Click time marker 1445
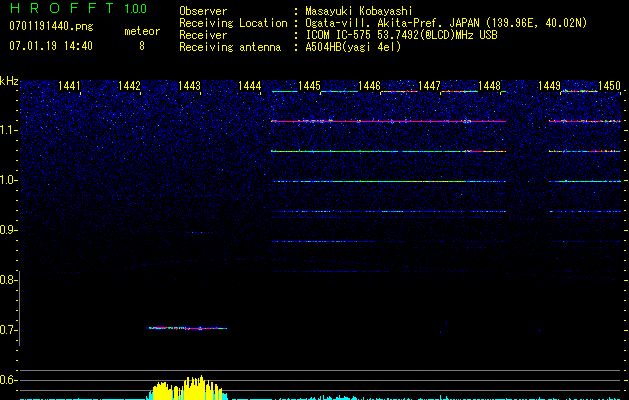The height and width of the screenshot is (400, 629). pyautogui.click(x=309, y=86)
